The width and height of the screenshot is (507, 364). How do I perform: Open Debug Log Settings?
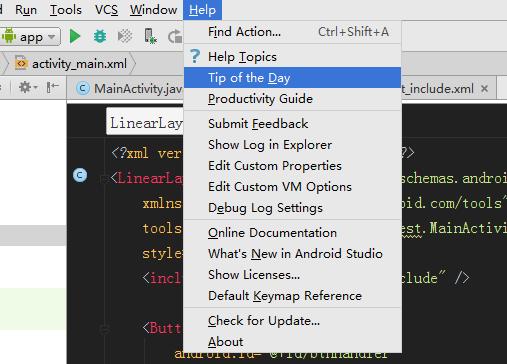(x=292, y=208)
